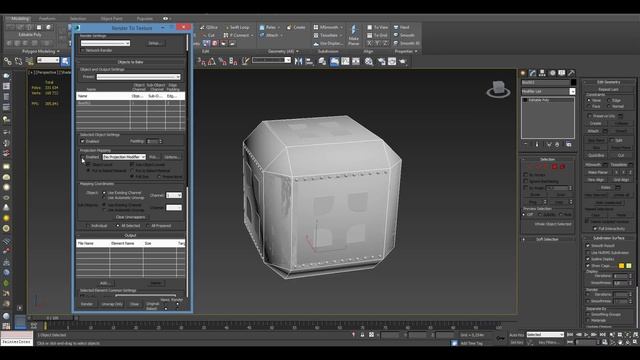Viewport: 640px width, 360px height.
Task: Select the All Prepared radio button
Action: (148, 226)
